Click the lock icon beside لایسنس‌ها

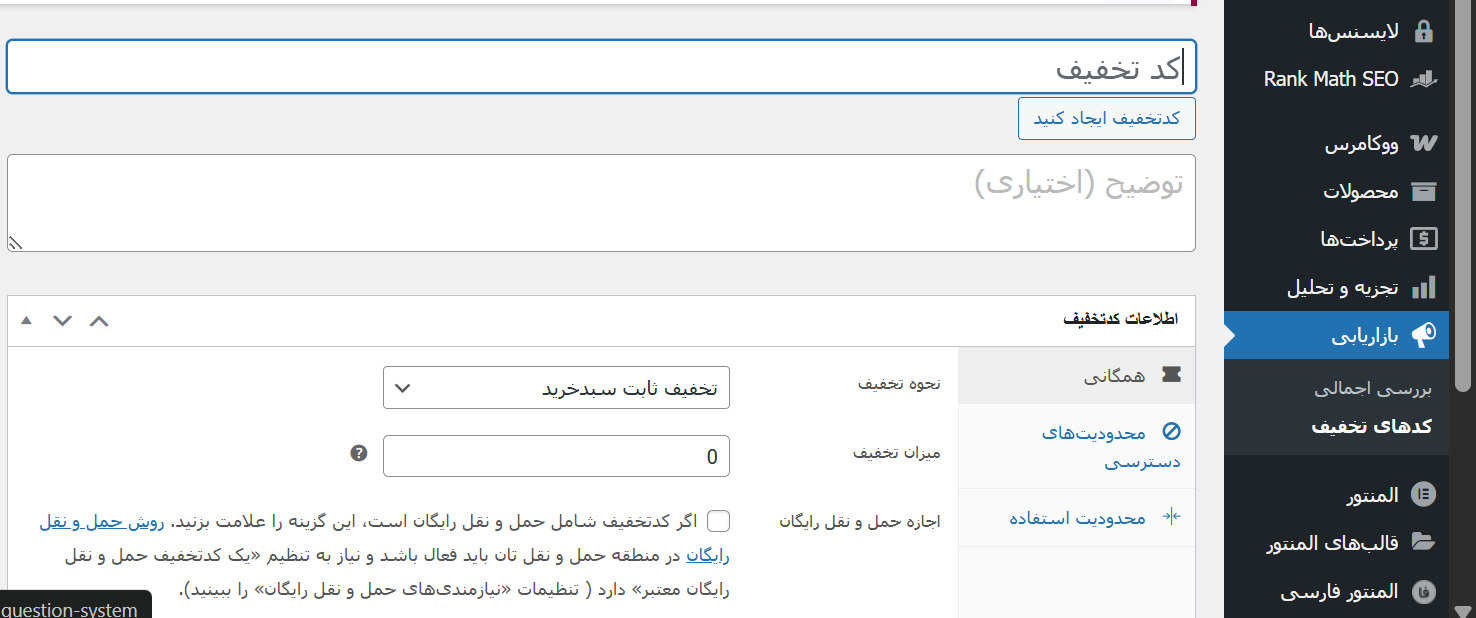1422,32
